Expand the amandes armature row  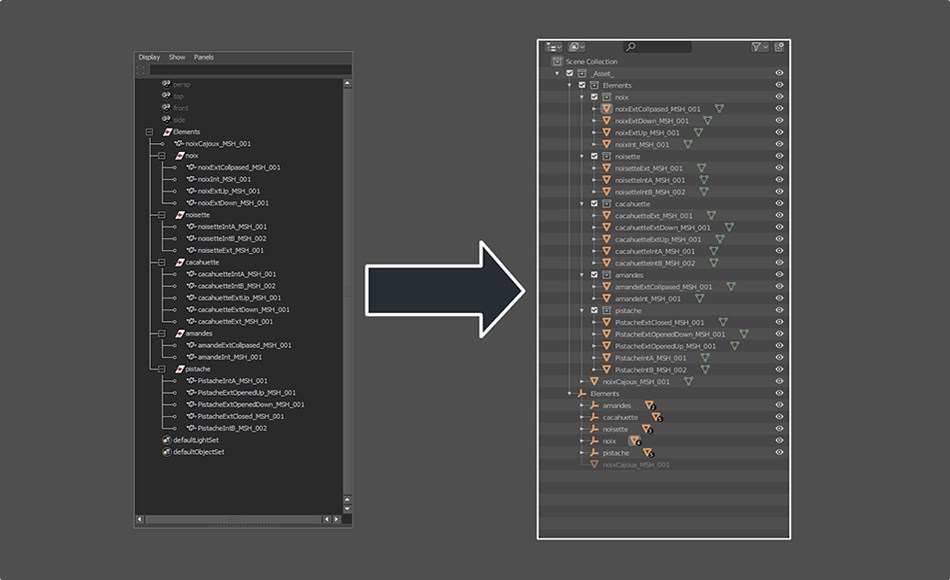(x=581, y=405)
